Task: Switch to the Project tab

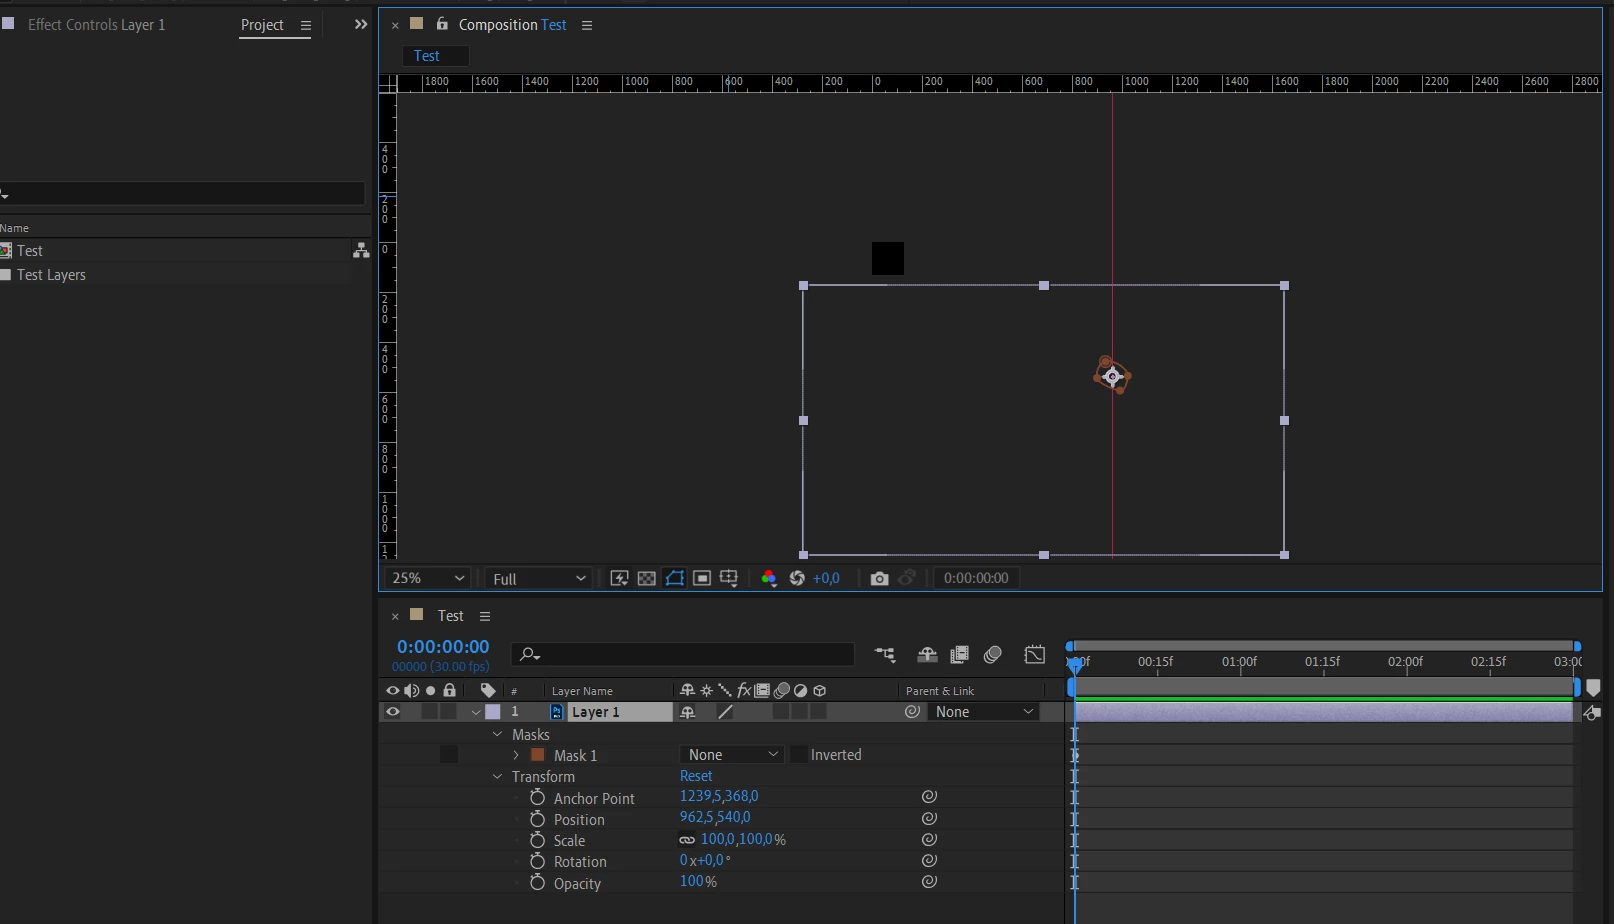Action: (x=262, y=24)
